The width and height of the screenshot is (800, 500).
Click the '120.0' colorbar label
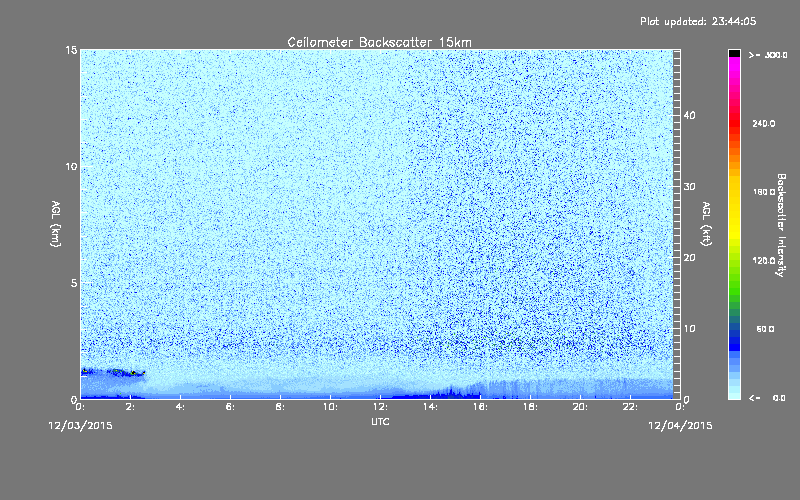764,260
